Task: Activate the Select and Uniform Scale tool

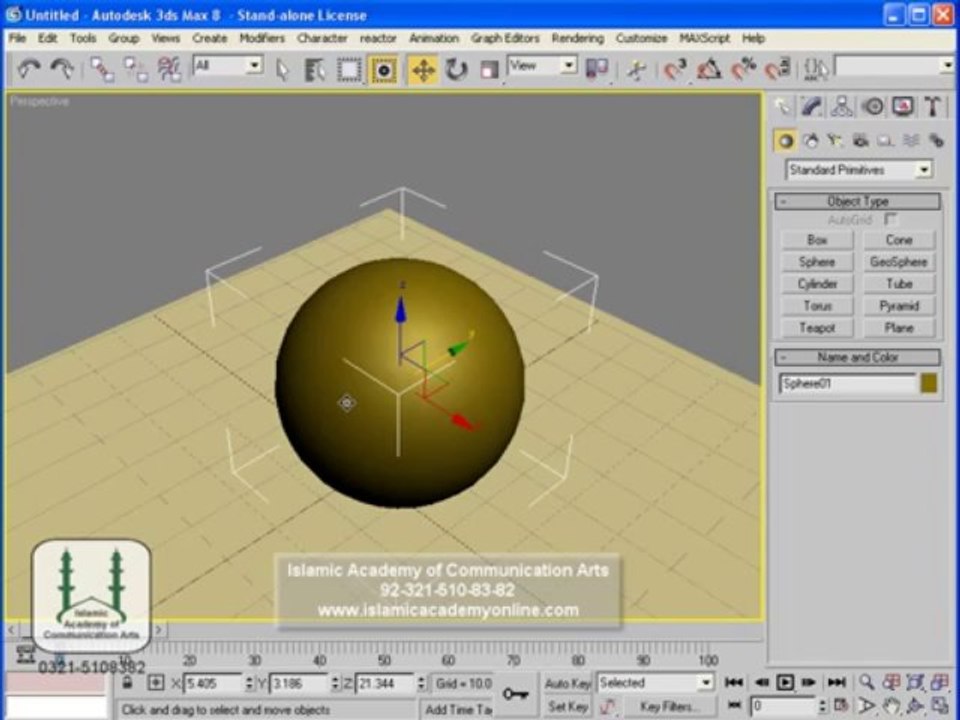Action: pos(489,70)
